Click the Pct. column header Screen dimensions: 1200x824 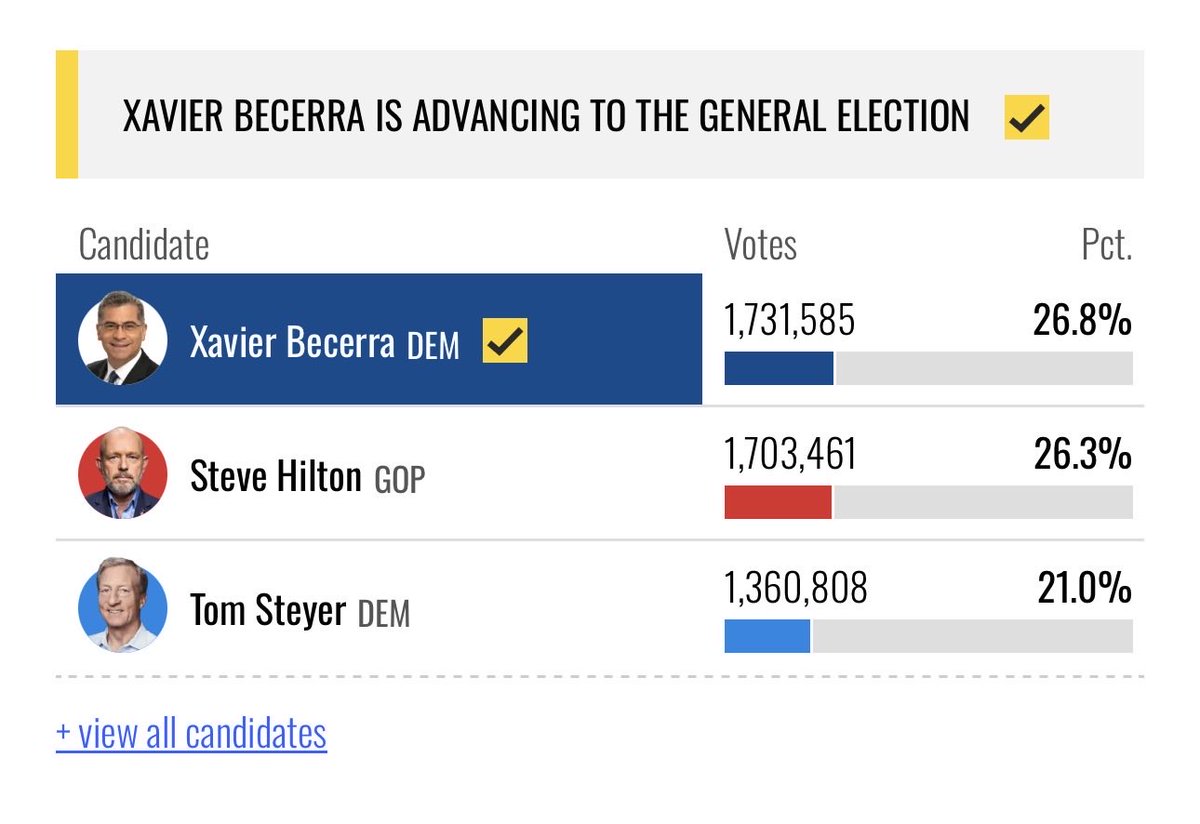[x=1107, y=245]
